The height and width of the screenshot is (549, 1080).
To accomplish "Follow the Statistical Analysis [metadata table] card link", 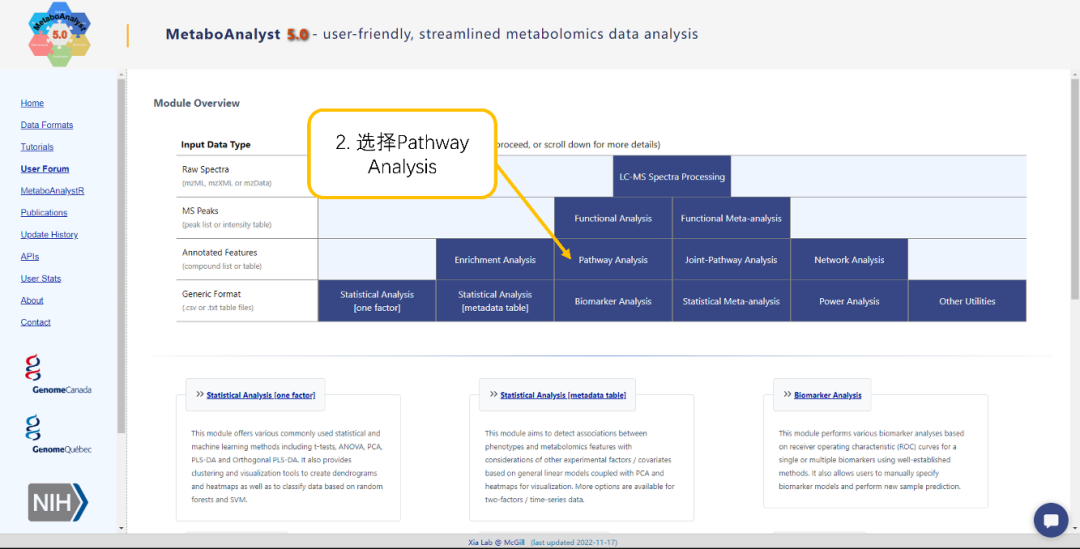I will coord(563,395).
